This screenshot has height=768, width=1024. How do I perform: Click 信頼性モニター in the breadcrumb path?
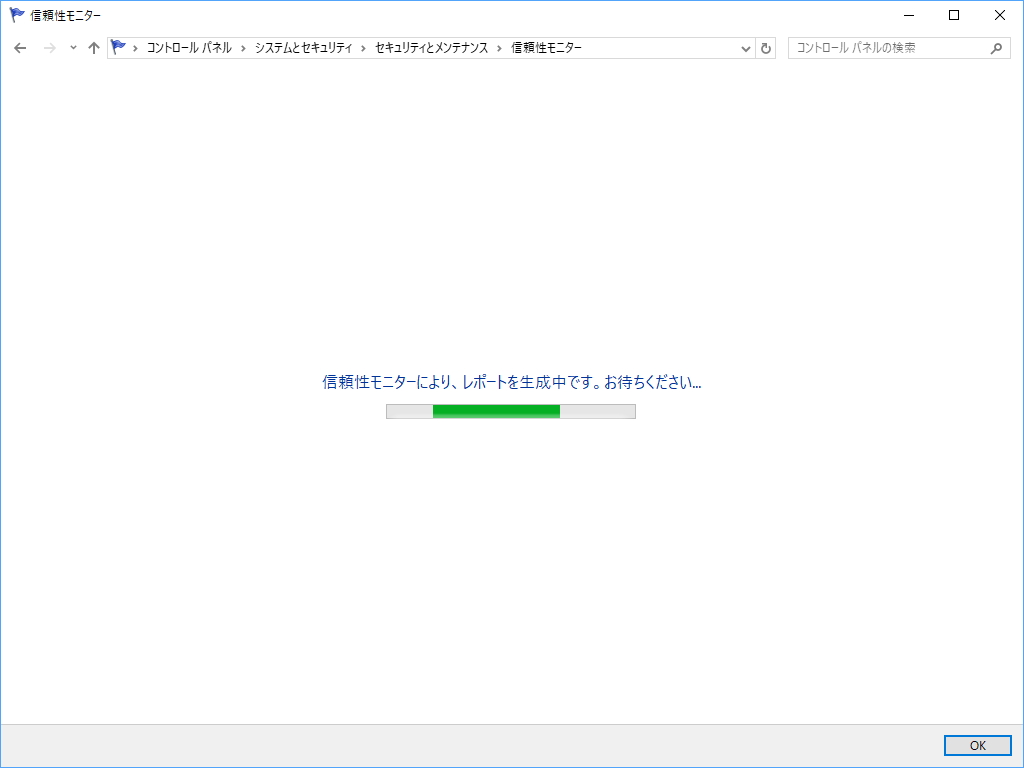544,47
